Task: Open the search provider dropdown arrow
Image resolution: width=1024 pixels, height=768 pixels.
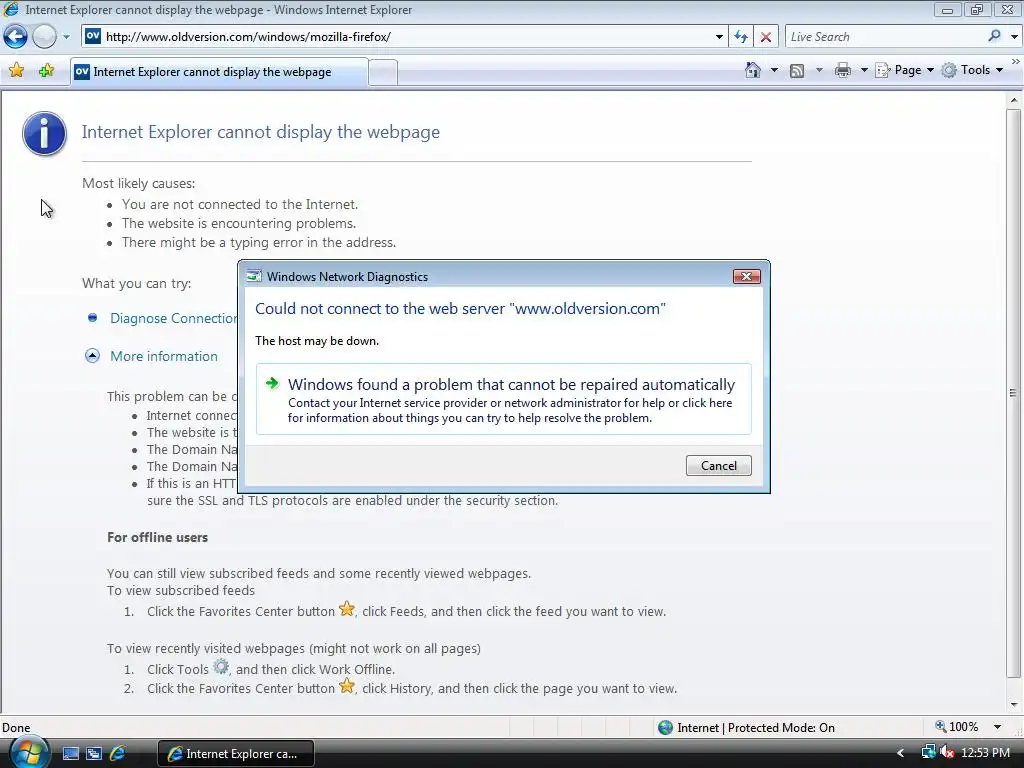Action: click(x=1014, y=37)
